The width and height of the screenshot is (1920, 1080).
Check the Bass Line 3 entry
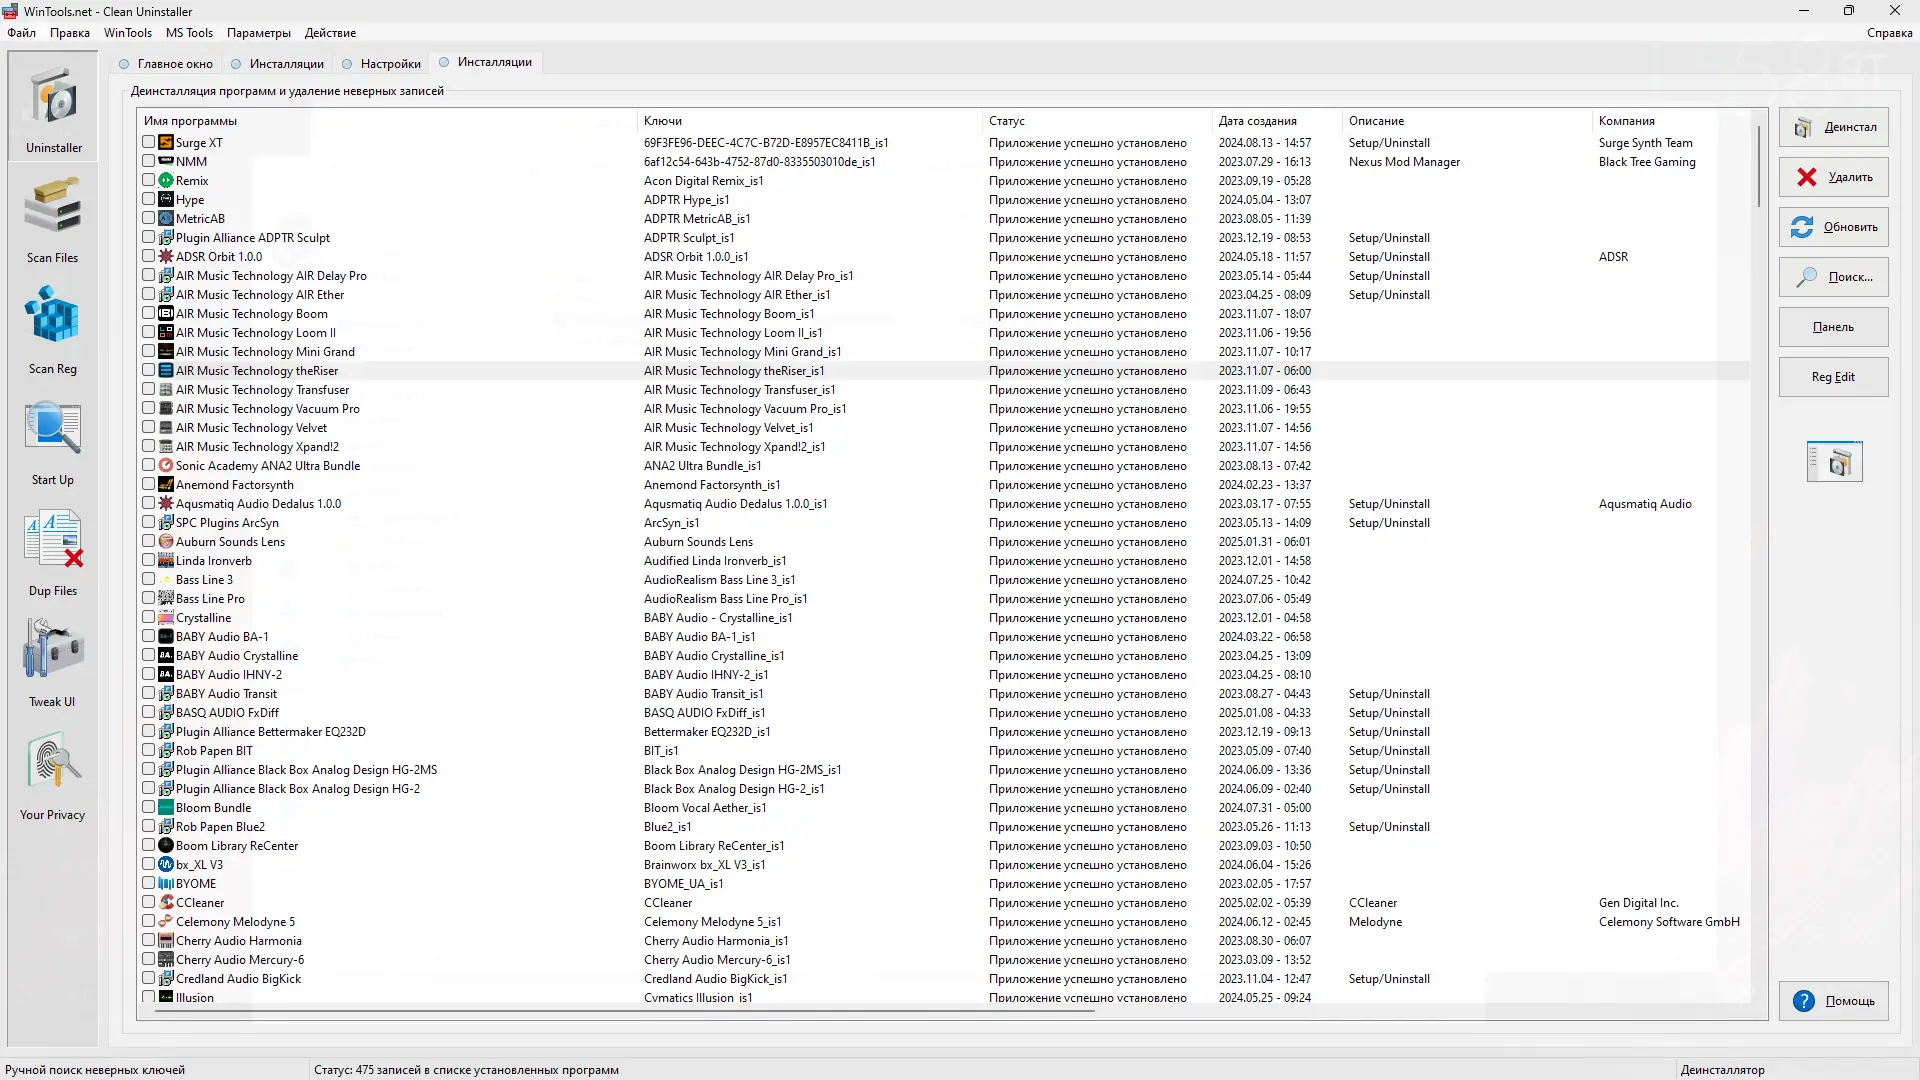click(149, 580)
